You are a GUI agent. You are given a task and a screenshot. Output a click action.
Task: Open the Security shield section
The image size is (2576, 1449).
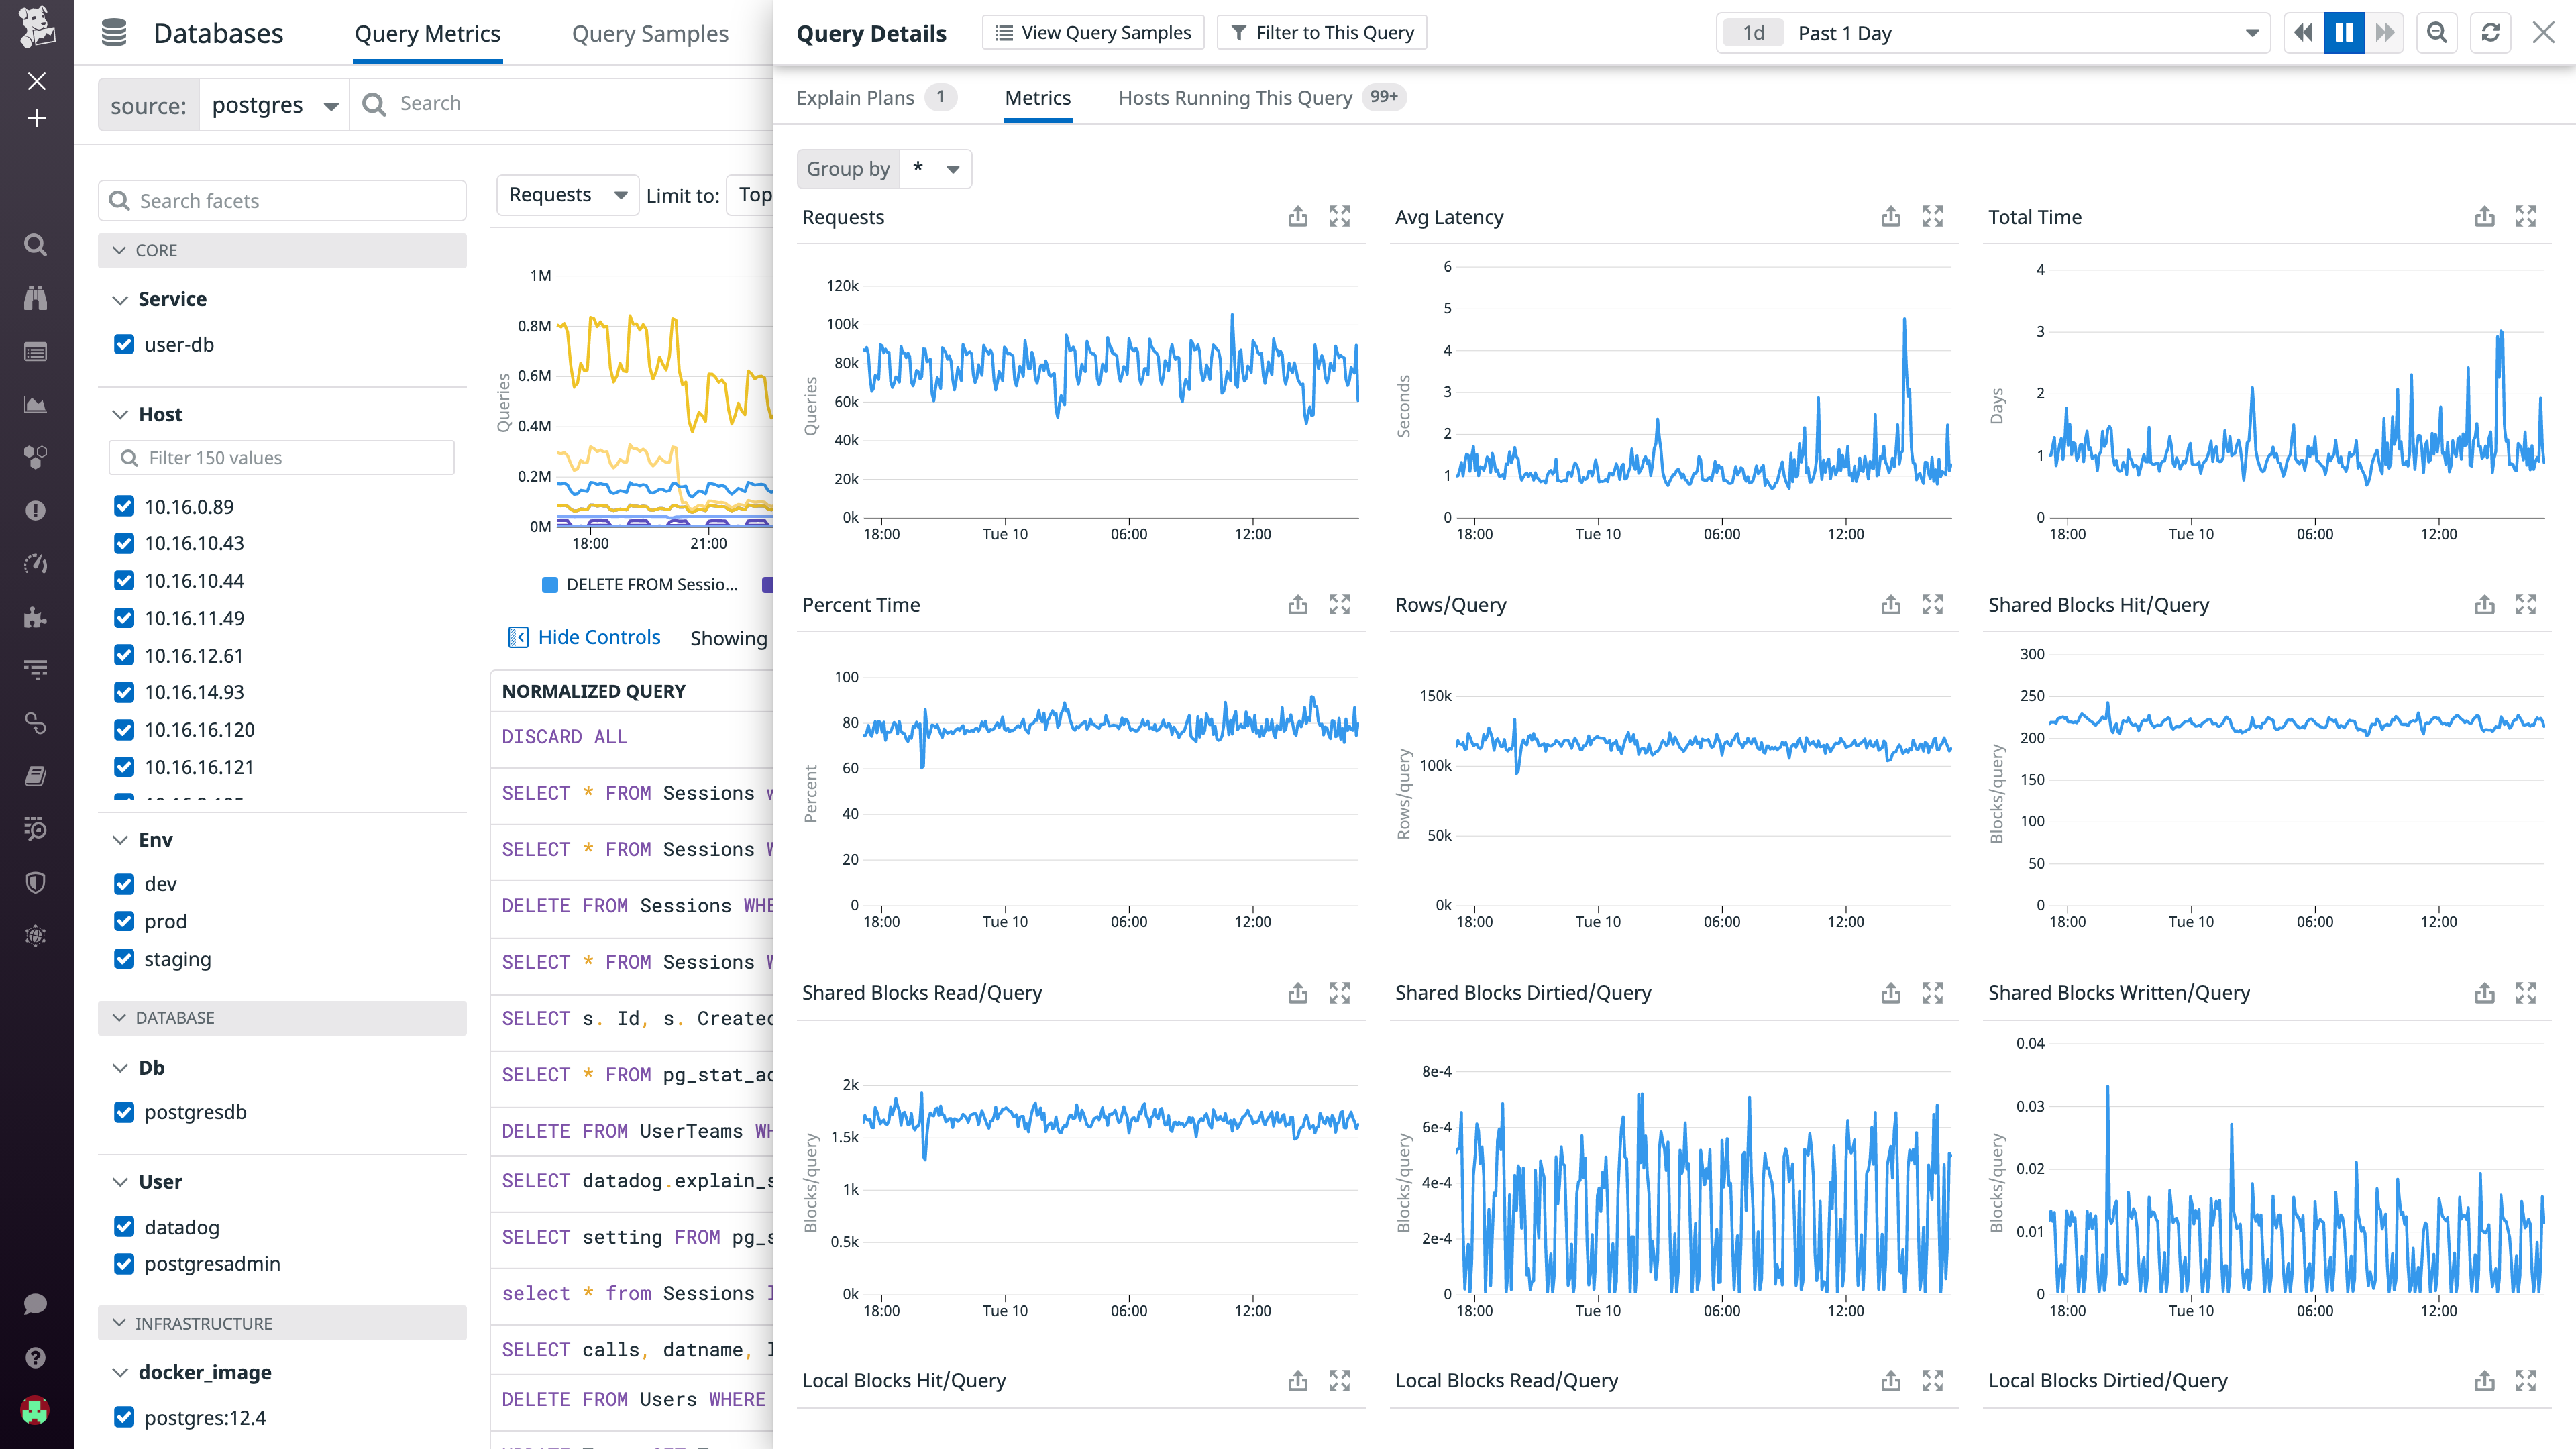pos(36,882)
